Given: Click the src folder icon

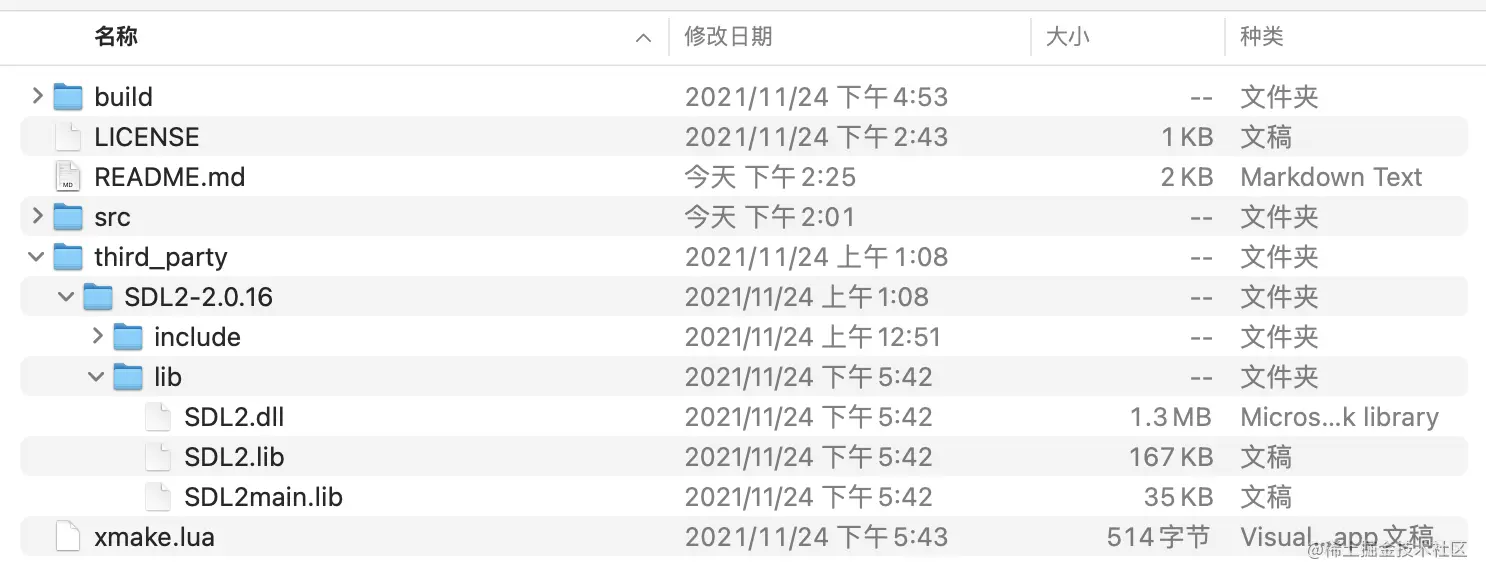Looking at the screenshot, I should coord(68,216).
